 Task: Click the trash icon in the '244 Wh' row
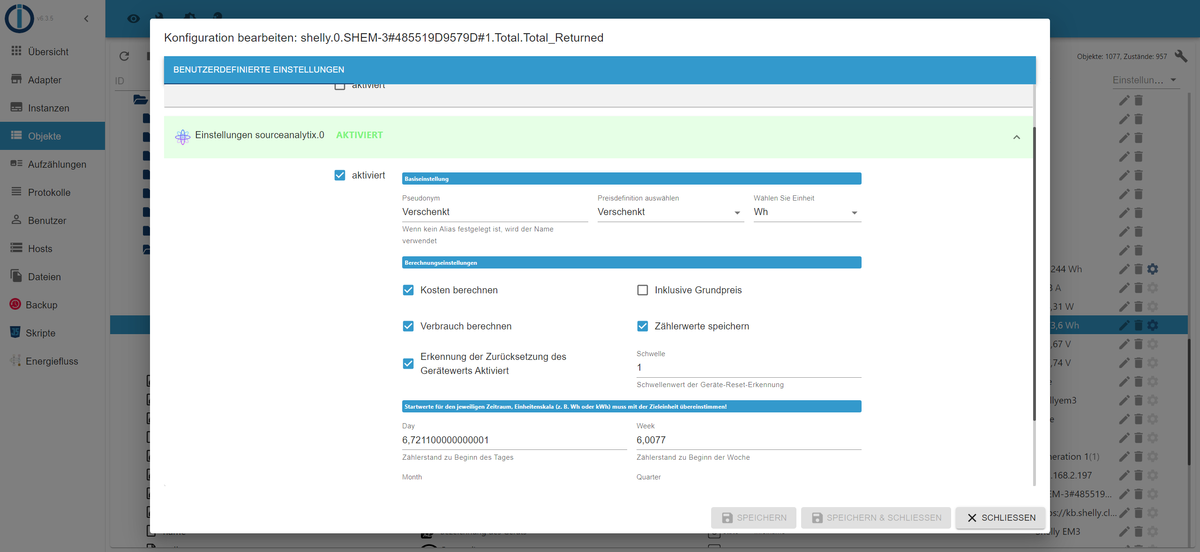1138,269
